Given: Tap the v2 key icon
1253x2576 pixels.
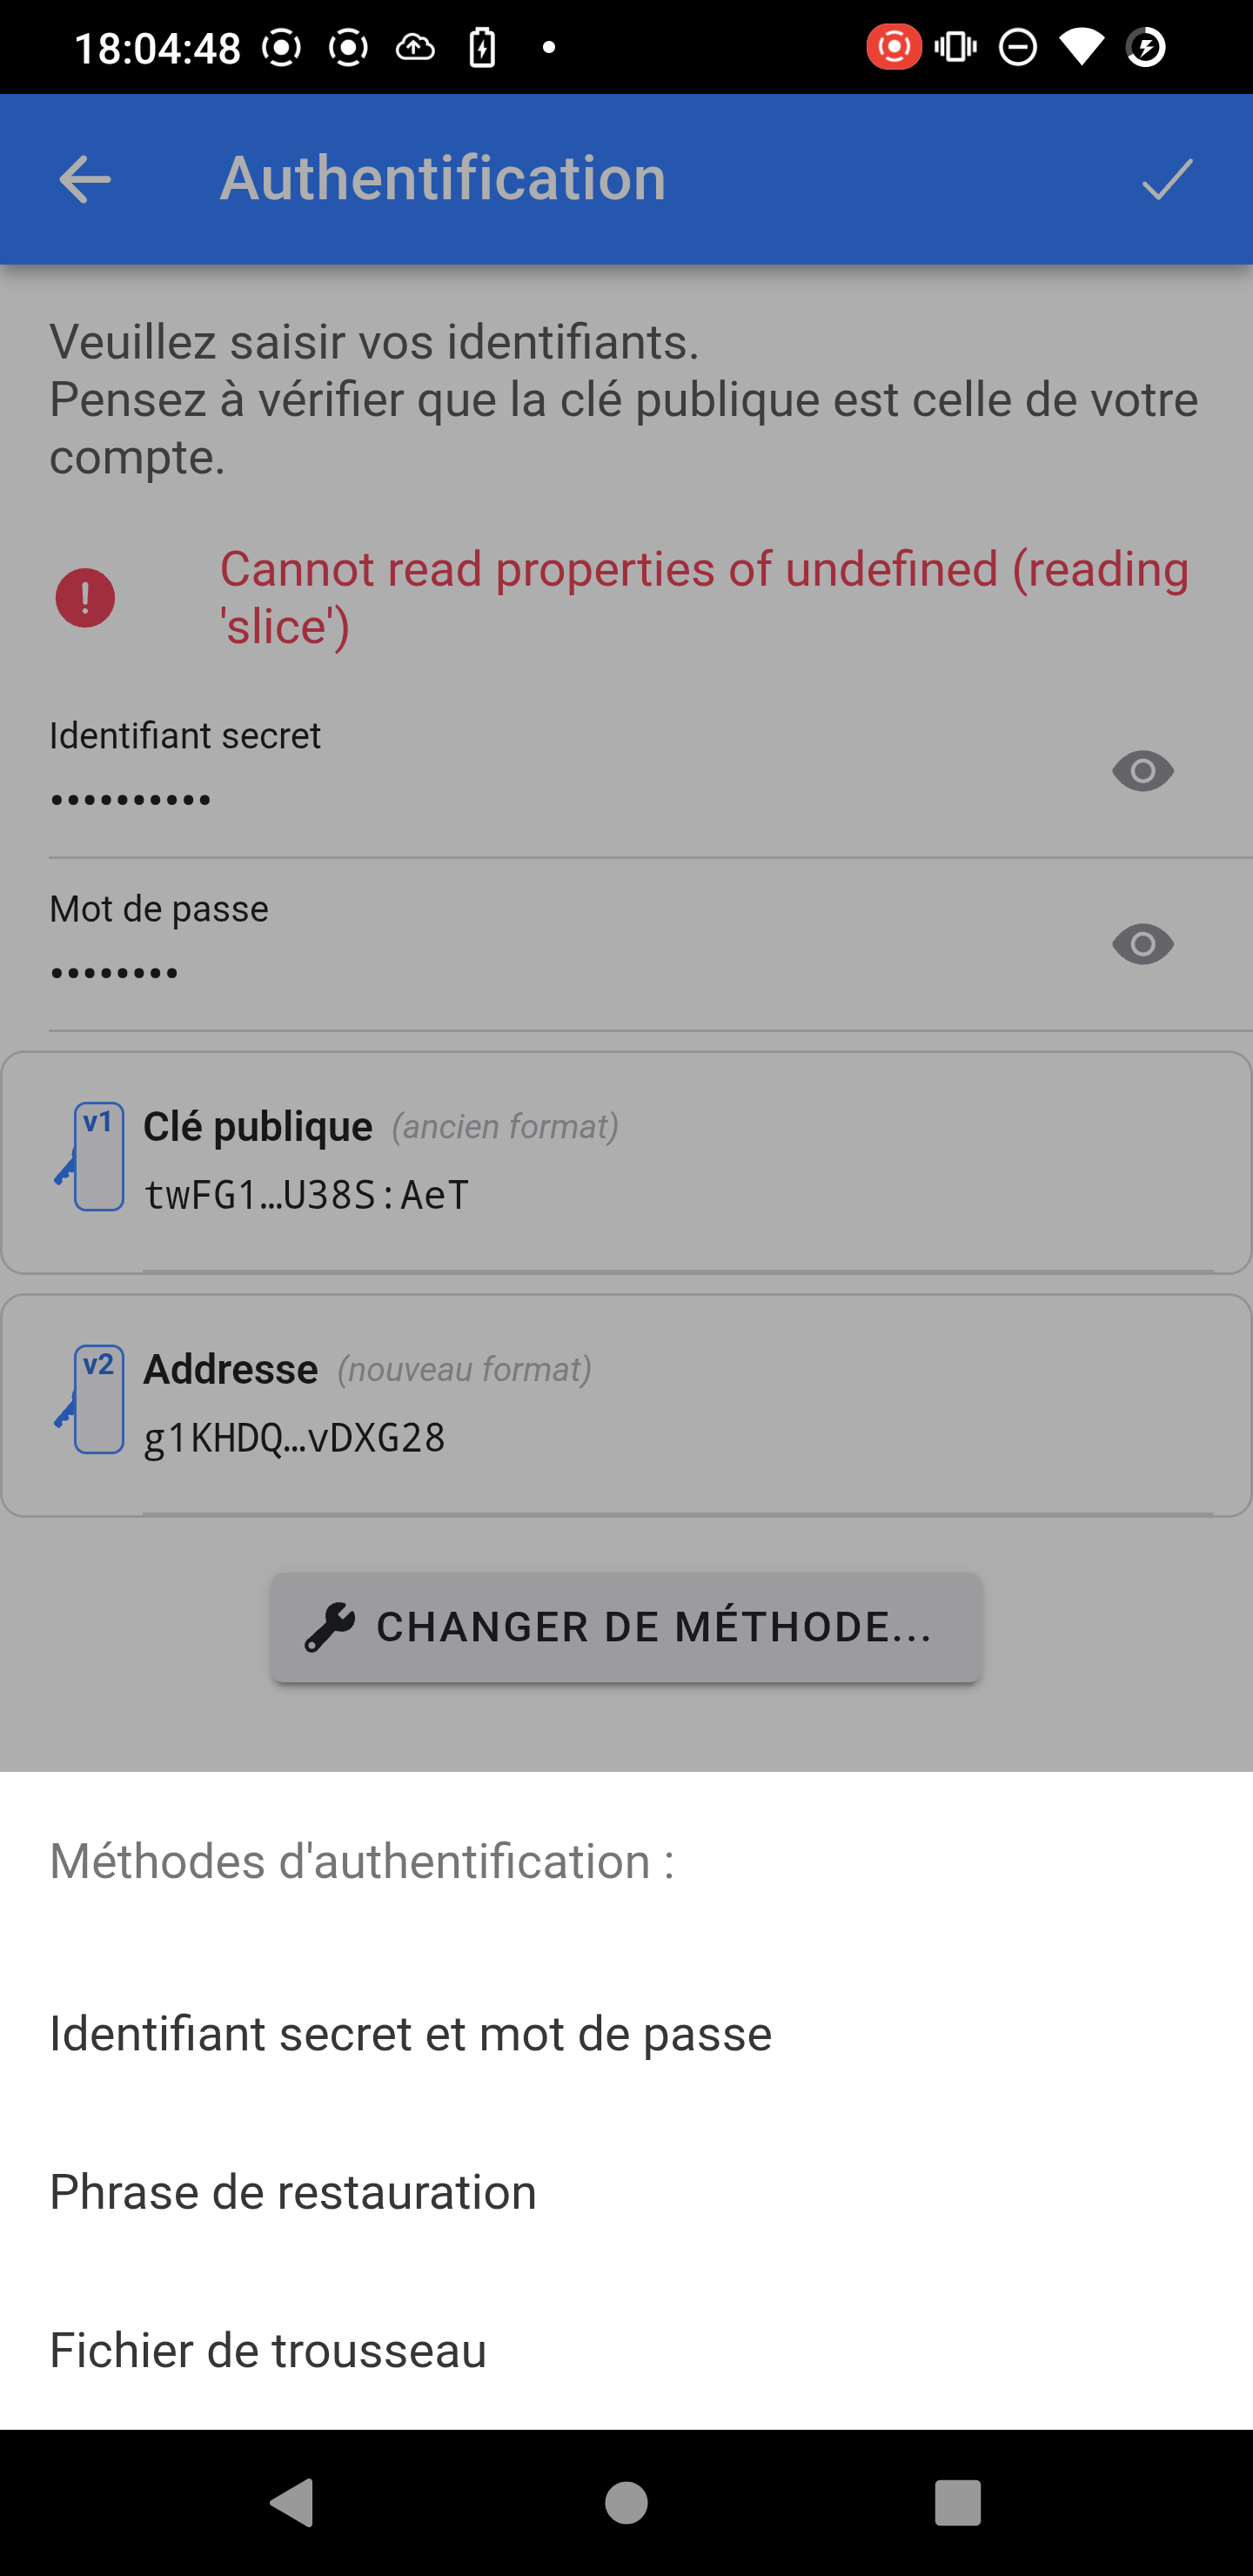Looking at the screenshot, I should click(93, 1399).
